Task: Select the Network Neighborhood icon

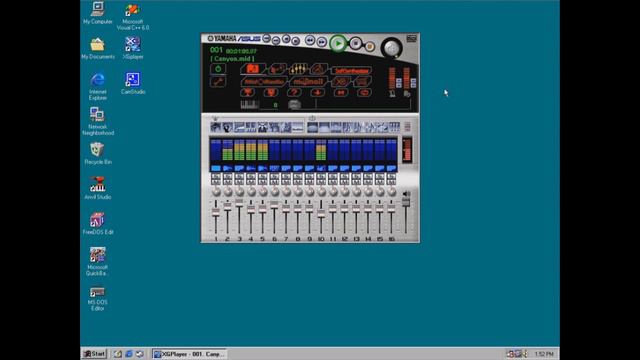Action: point(98,121)
